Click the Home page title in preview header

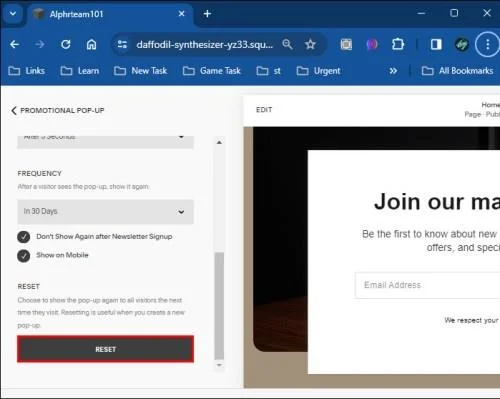pos(490,105)
